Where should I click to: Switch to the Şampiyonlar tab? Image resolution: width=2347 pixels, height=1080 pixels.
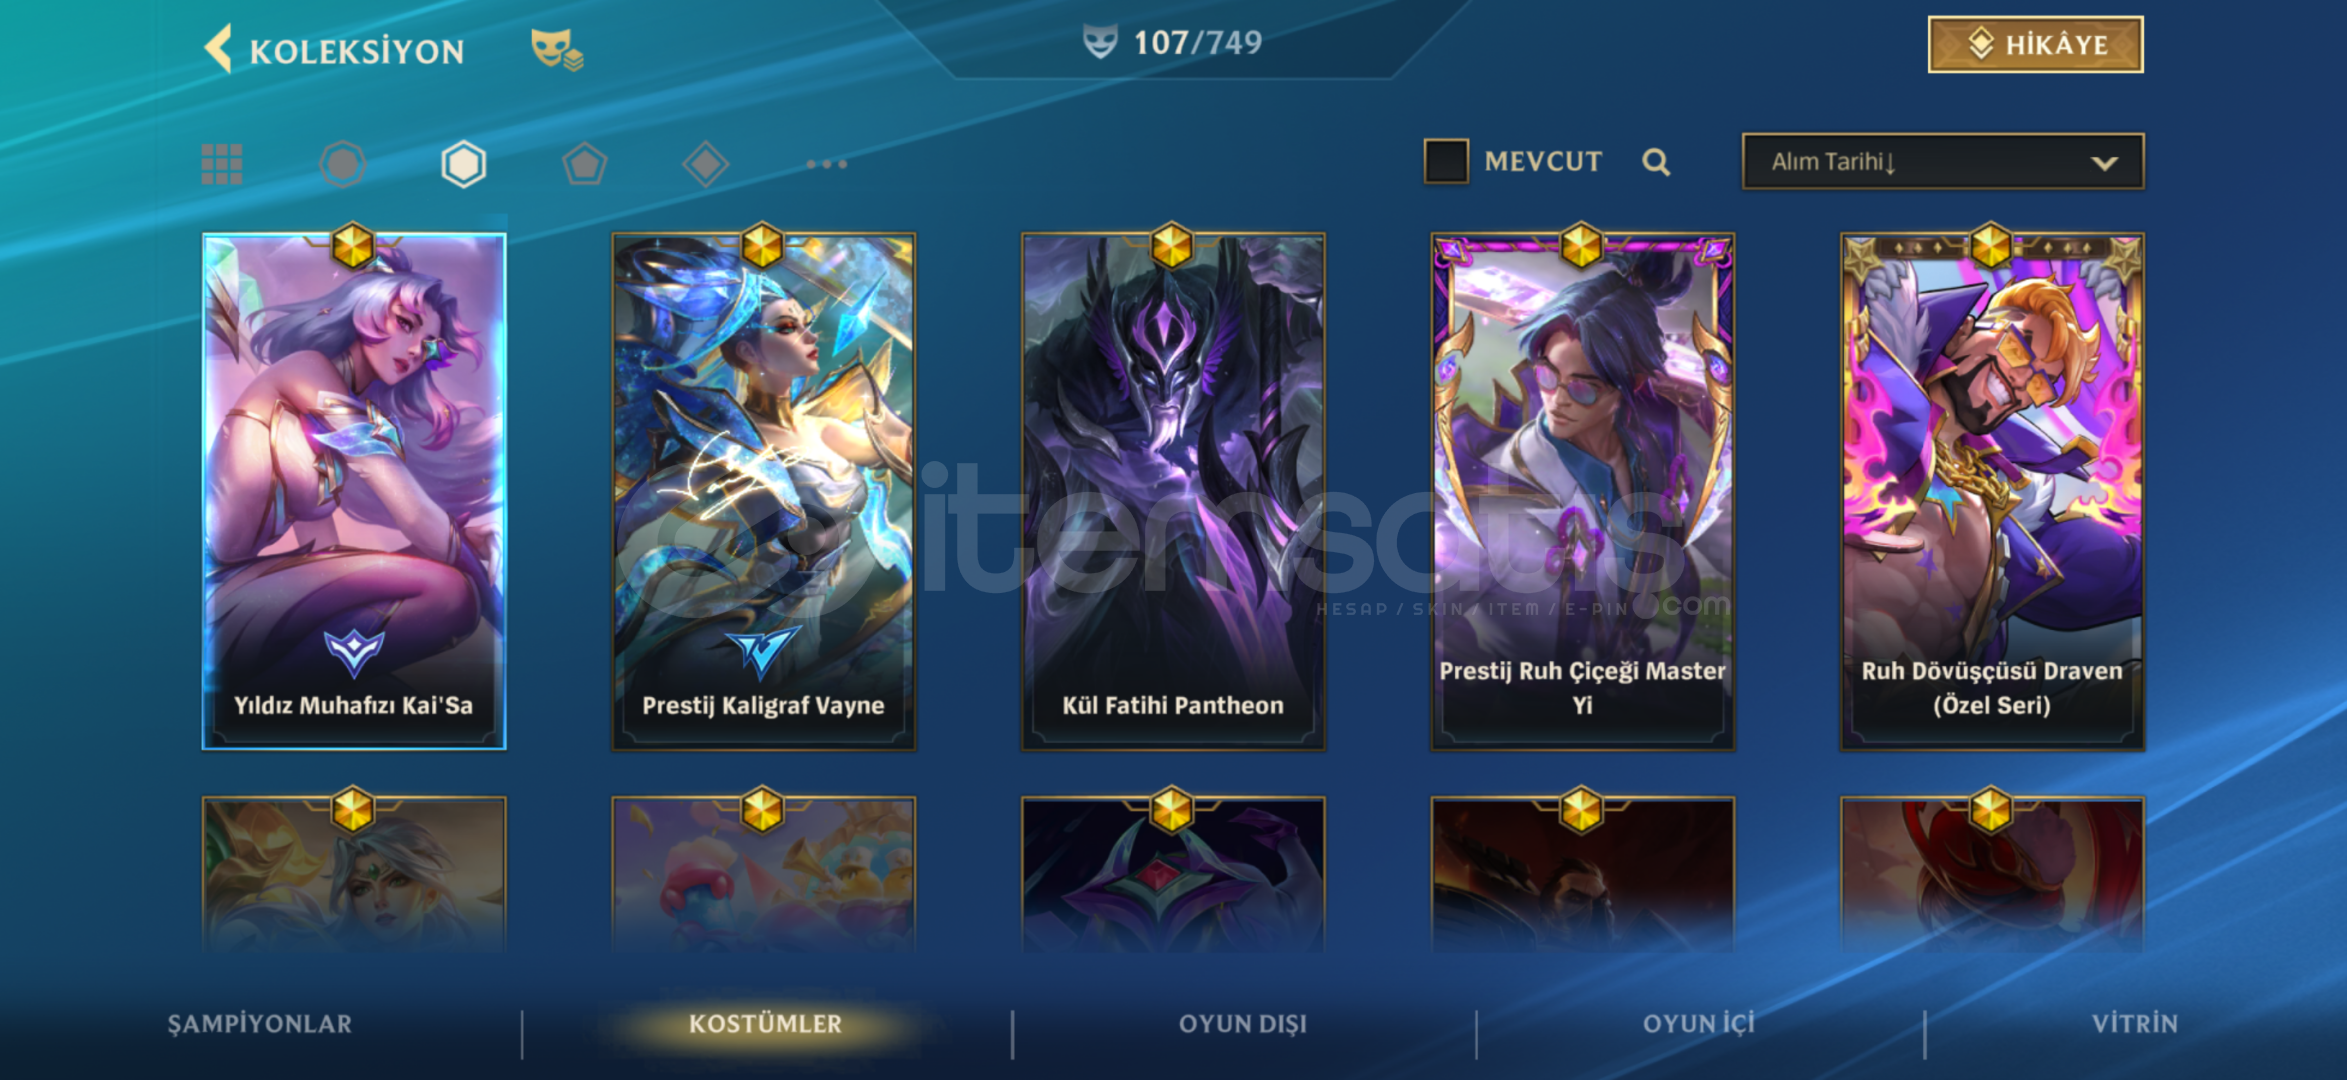[260, 1024]
